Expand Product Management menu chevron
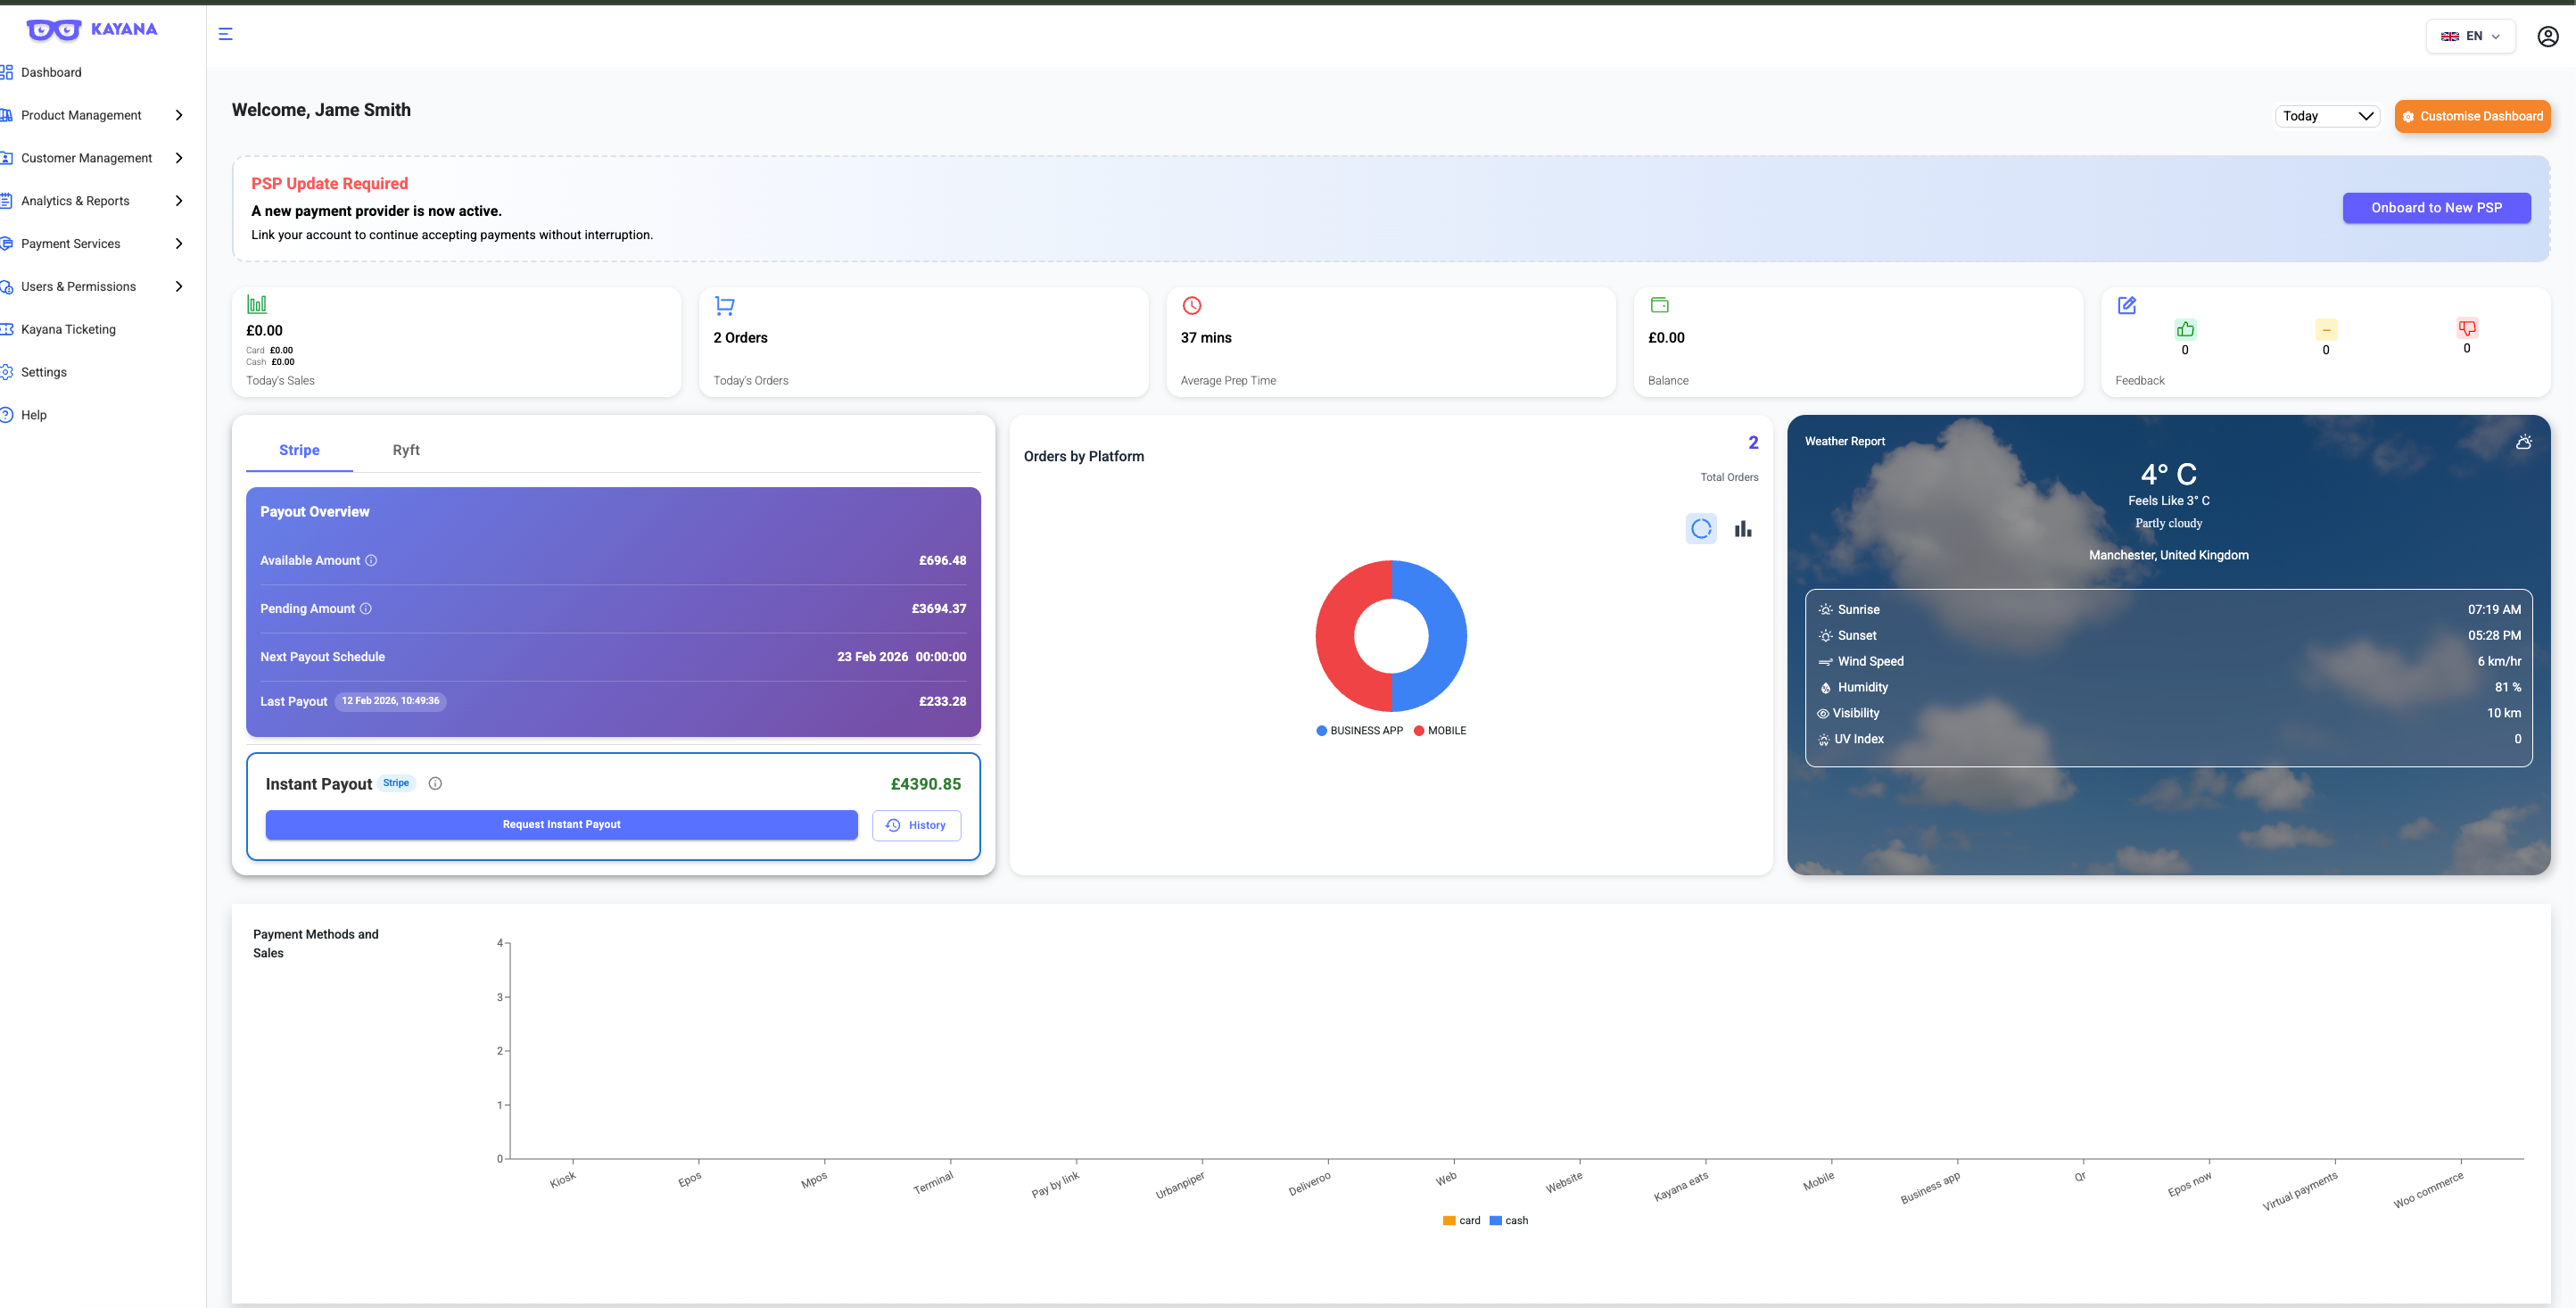 coord(179,115)
